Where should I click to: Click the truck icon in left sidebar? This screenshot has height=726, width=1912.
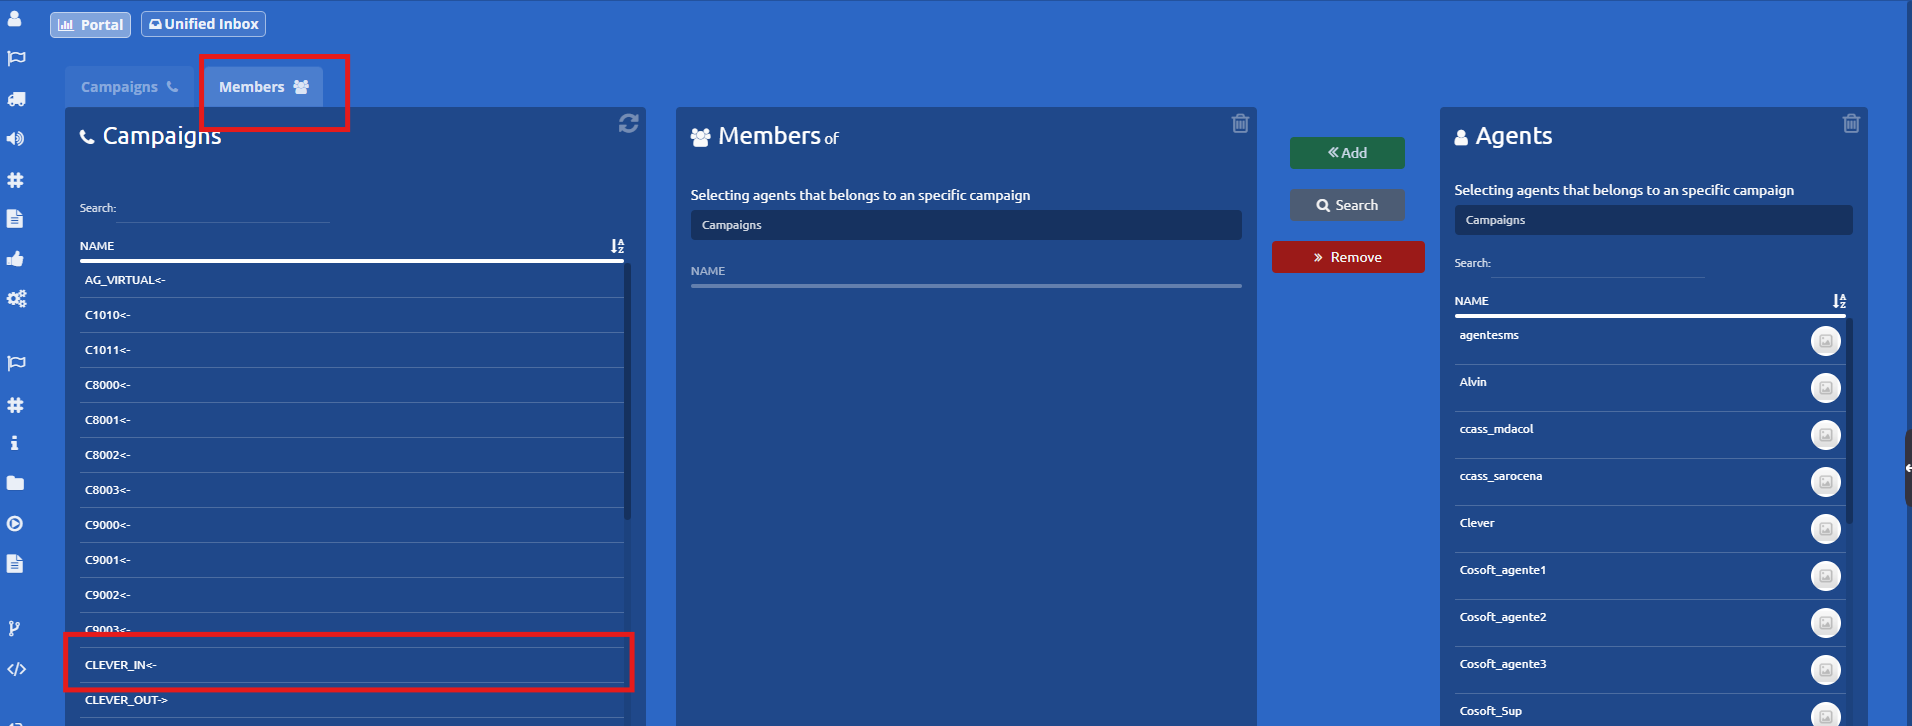(16, 99)
